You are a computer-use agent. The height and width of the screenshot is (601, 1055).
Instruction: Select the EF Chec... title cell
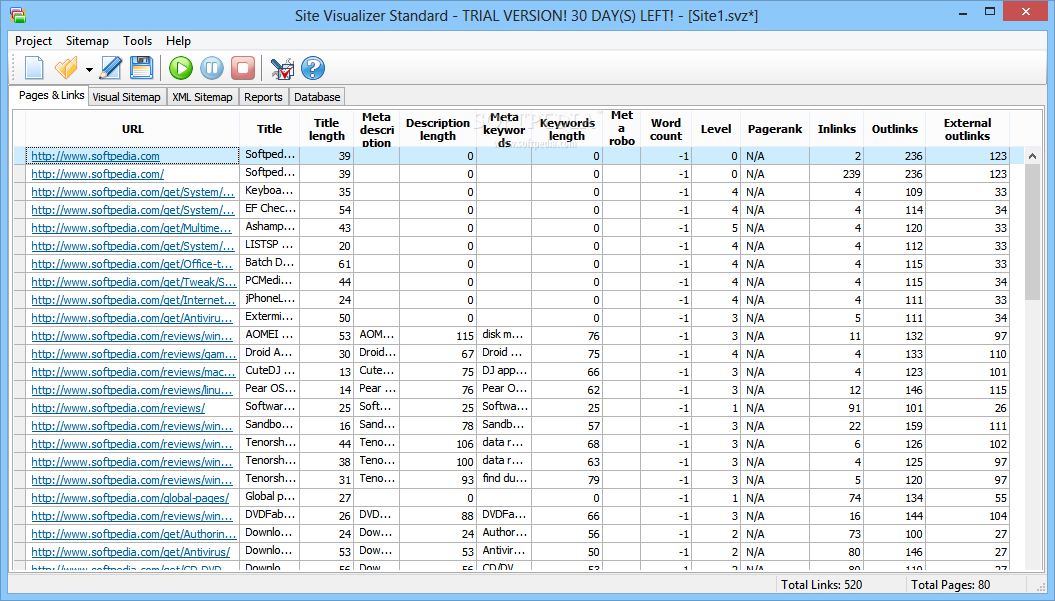270,209
